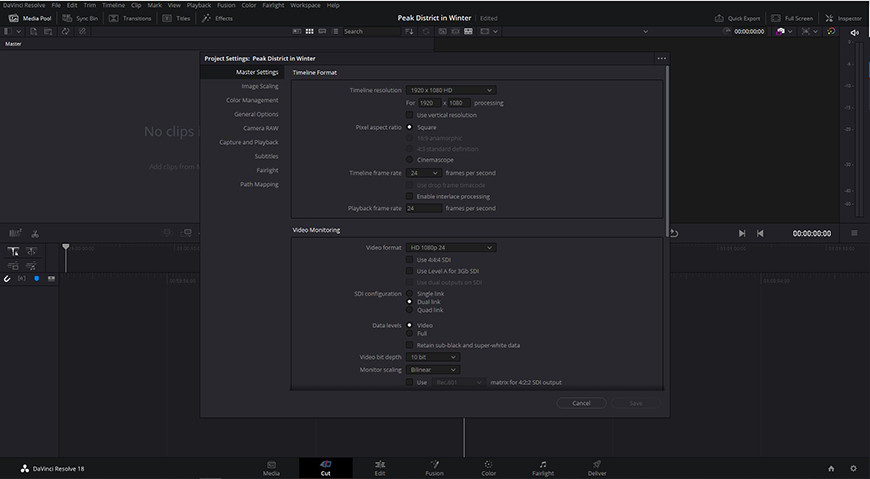Click the timeline resolution width field
The height and width of the screenshot is (479, 870).
pos(429,103)
